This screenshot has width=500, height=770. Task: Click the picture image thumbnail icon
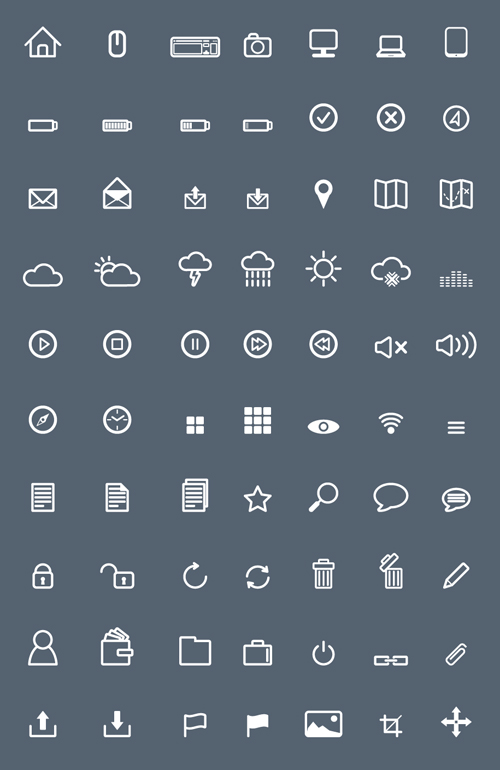[323, 724]
